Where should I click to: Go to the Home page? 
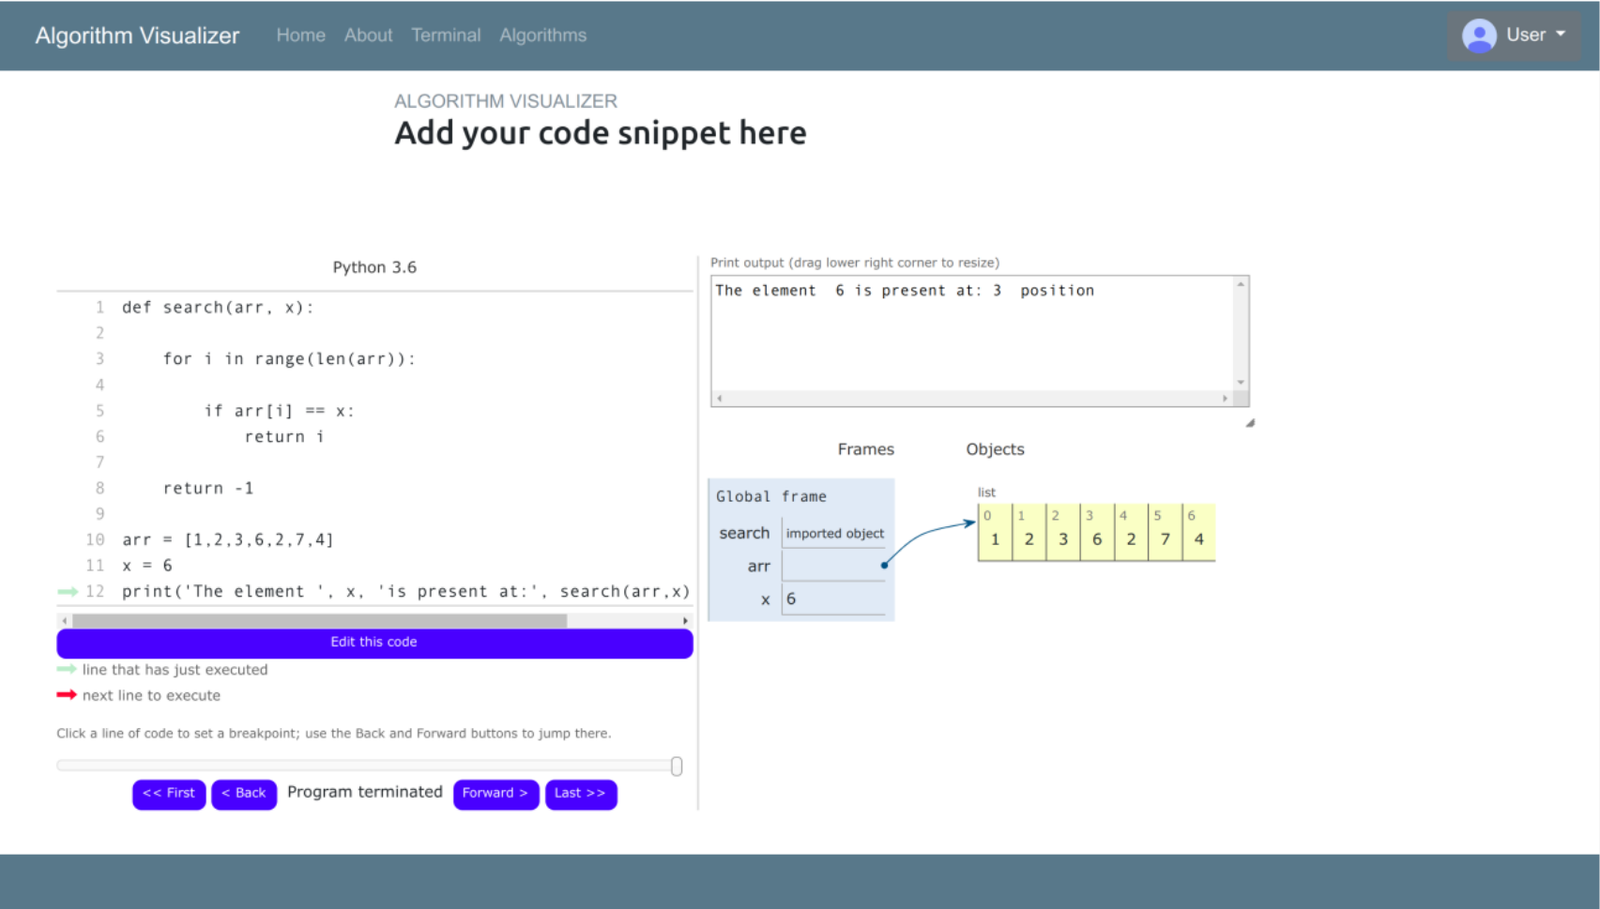(x=300, y=36)
